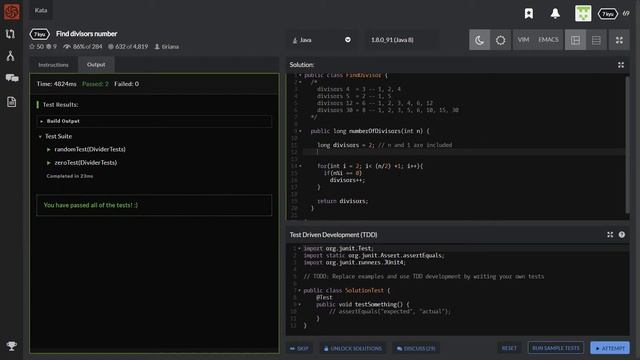Image resolution: width=640 pixels, height=360 pixels.
Task: Open the DISCUSS button
Action: [416, 349]
